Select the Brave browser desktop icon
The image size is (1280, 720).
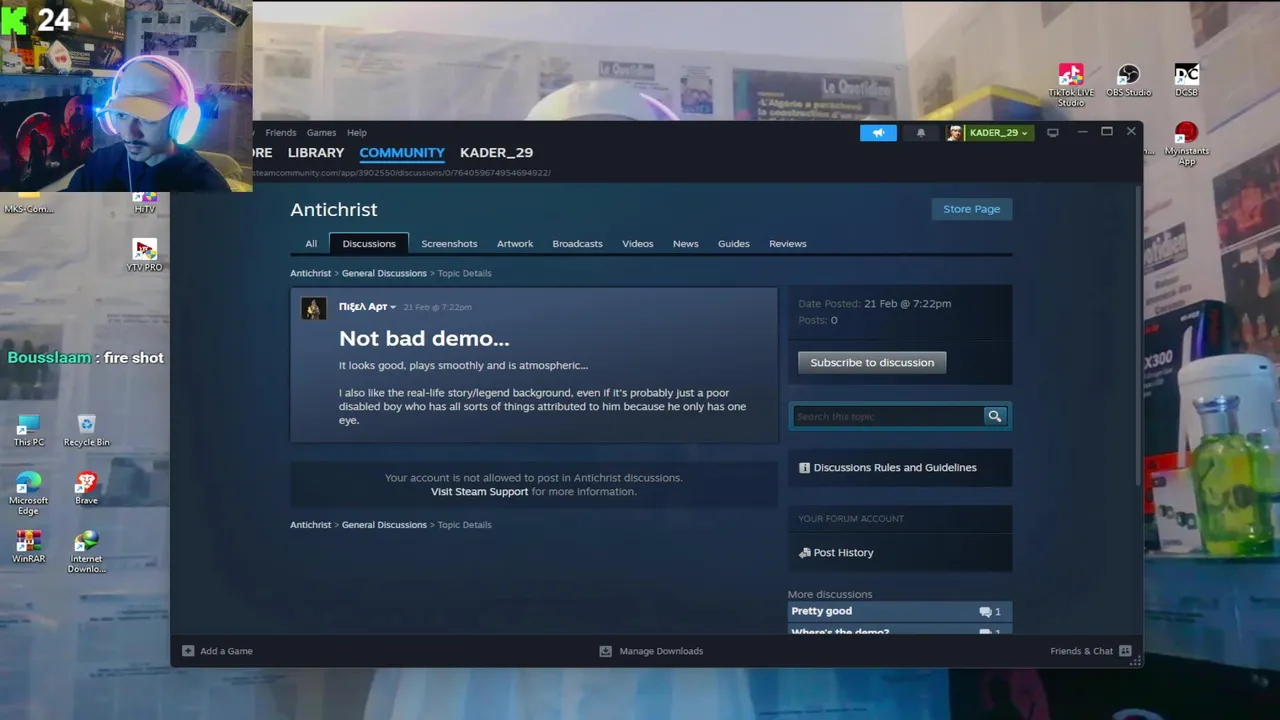pos(86,488)
